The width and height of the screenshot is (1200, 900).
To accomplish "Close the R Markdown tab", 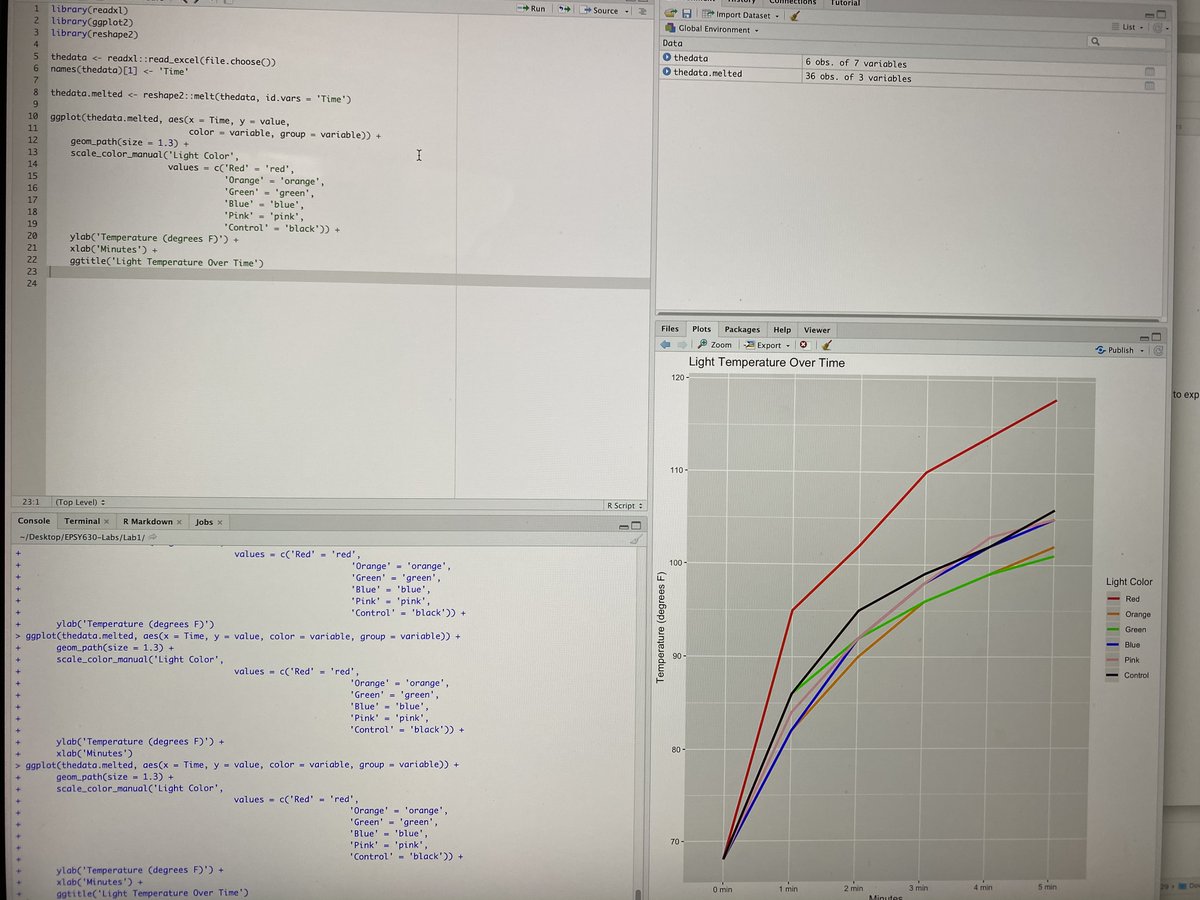I will pos(179,522).
